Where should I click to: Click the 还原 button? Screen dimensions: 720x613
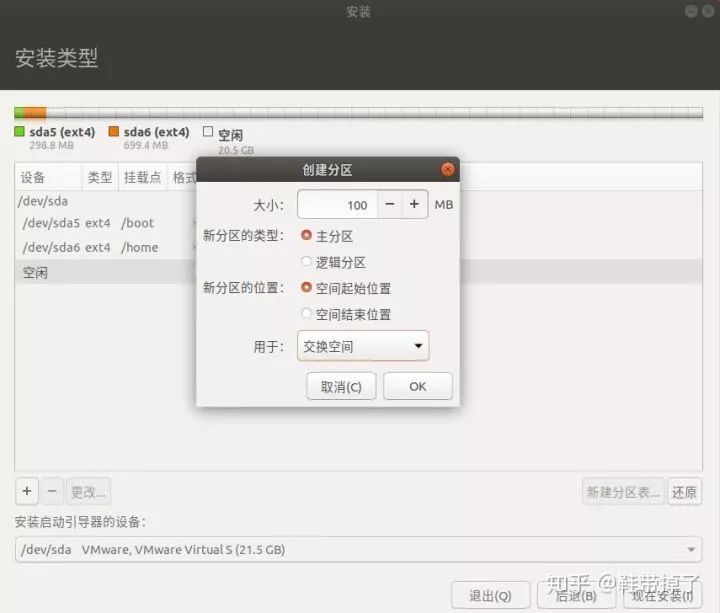684,492
